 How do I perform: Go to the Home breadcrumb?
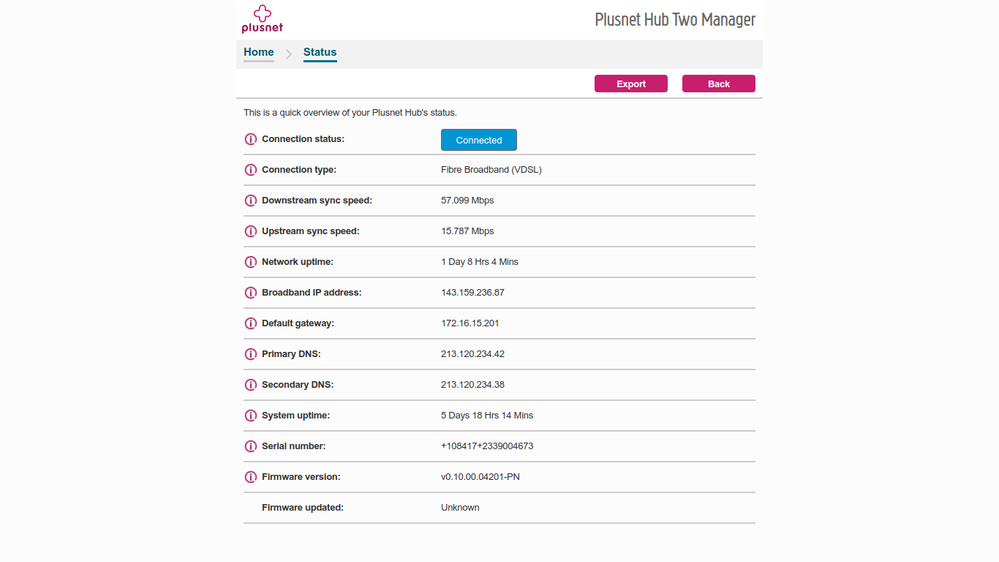coord(258,52)
